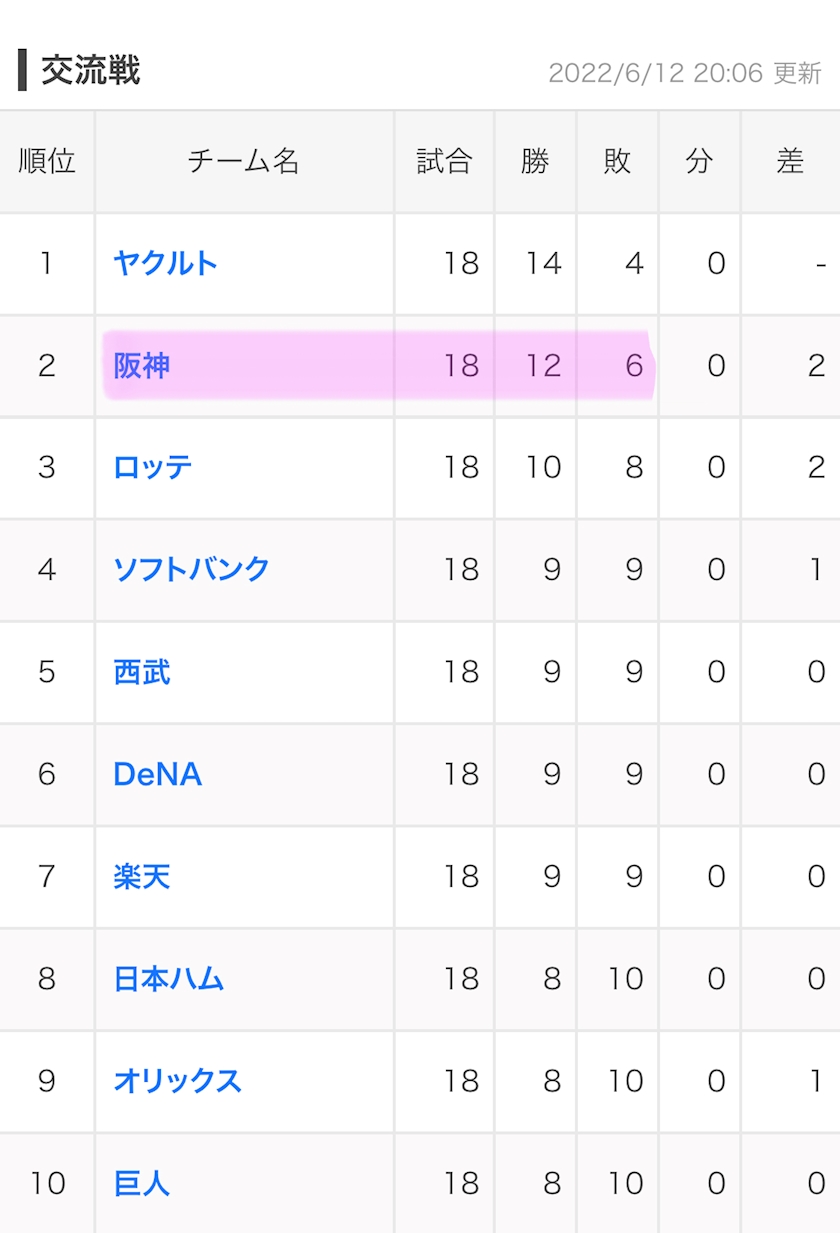Open the 日本ハム team link
840x1233 pixels.
[x=168, y=978]
